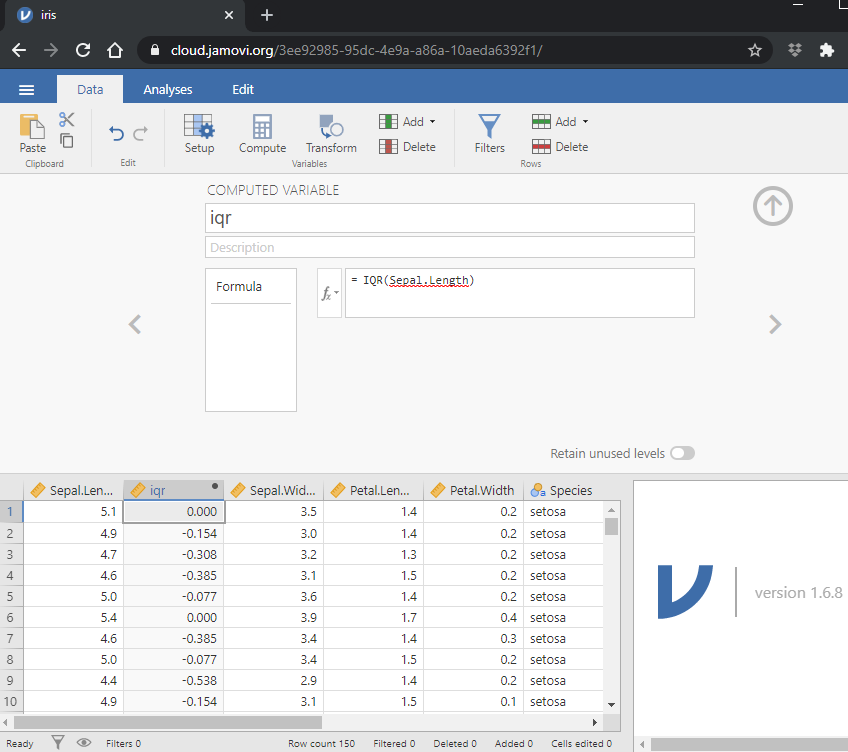Click the Transform variable icon
Viewport: 848px width, 752px height.
coord(331,132)
